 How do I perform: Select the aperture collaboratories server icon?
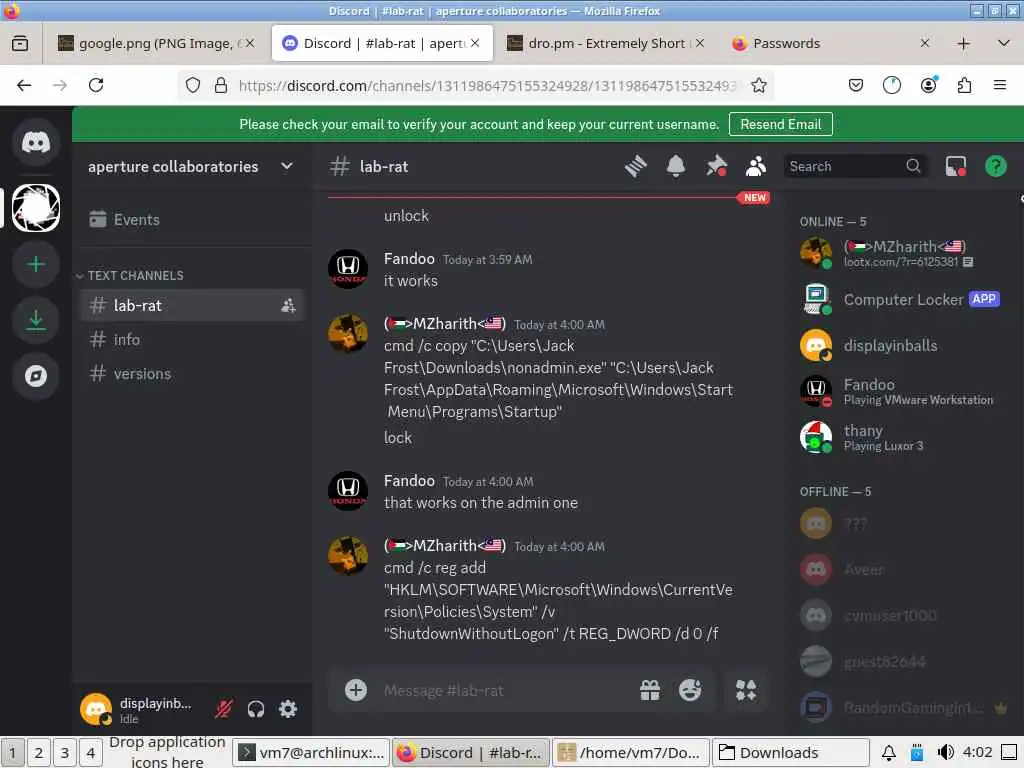coord(36,208)
